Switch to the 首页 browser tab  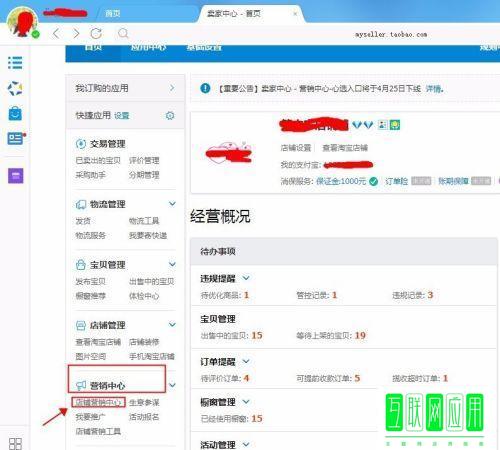(x=113, y=13)
